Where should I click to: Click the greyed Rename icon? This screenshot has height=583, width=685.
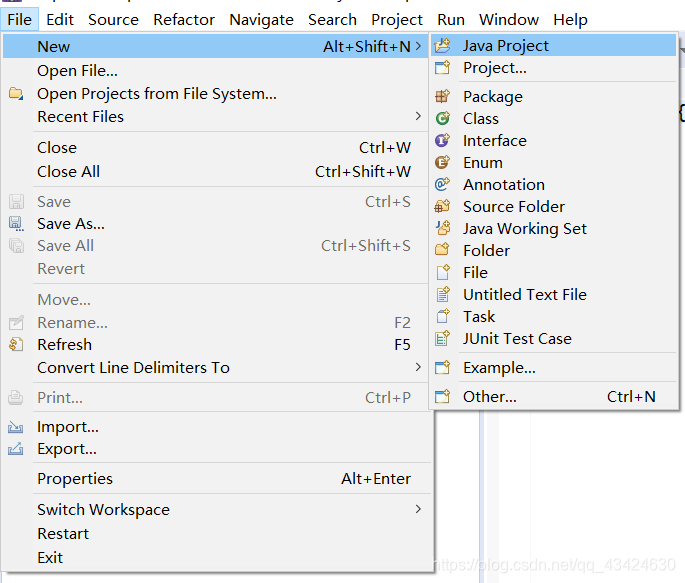pos(16,323)
